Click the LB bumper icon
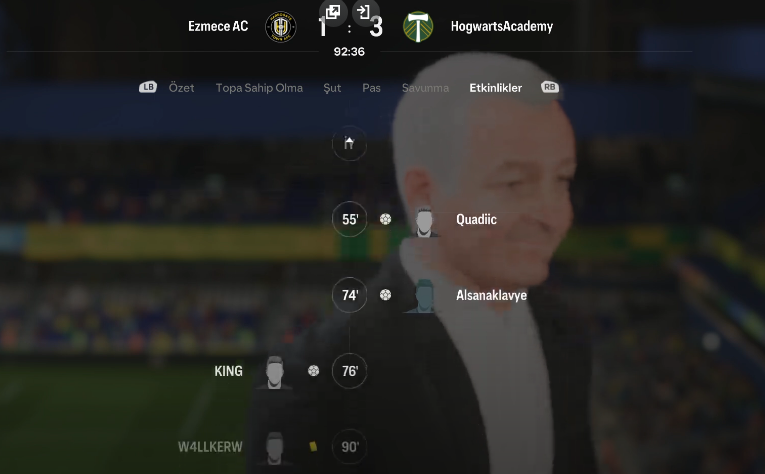 [148, 87]
